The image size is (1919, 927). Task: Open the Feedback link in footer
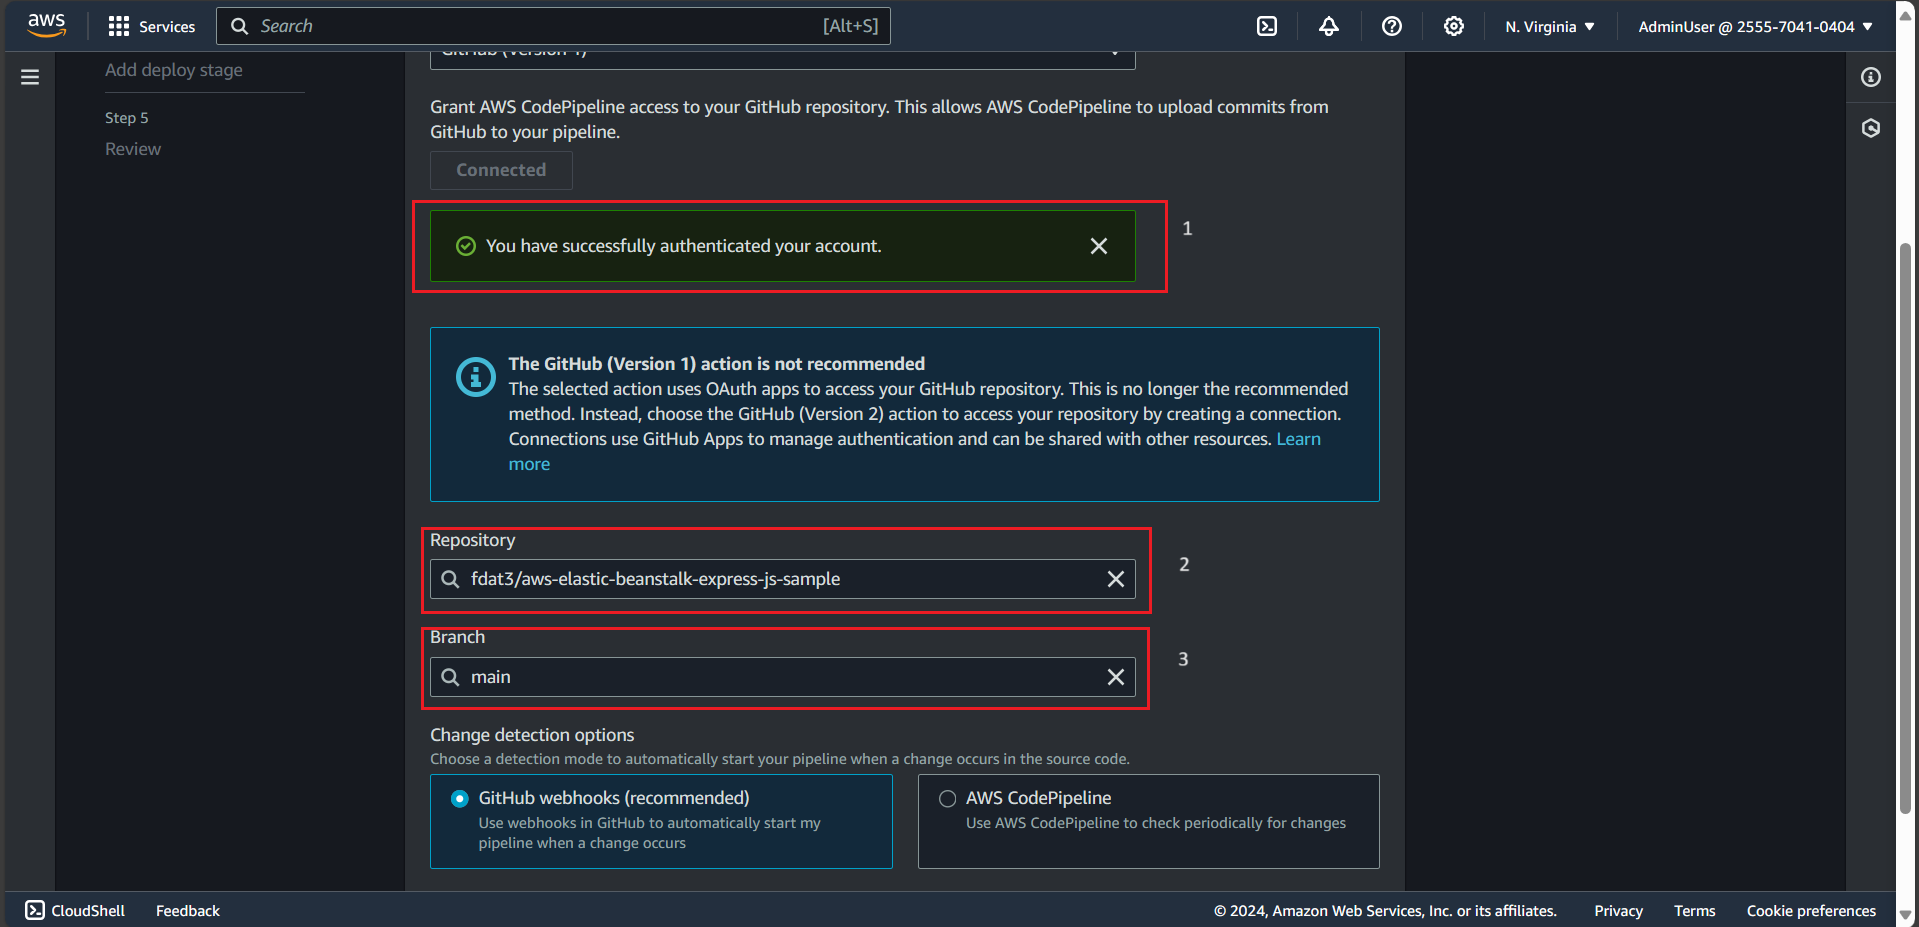[x=188, y=910]
